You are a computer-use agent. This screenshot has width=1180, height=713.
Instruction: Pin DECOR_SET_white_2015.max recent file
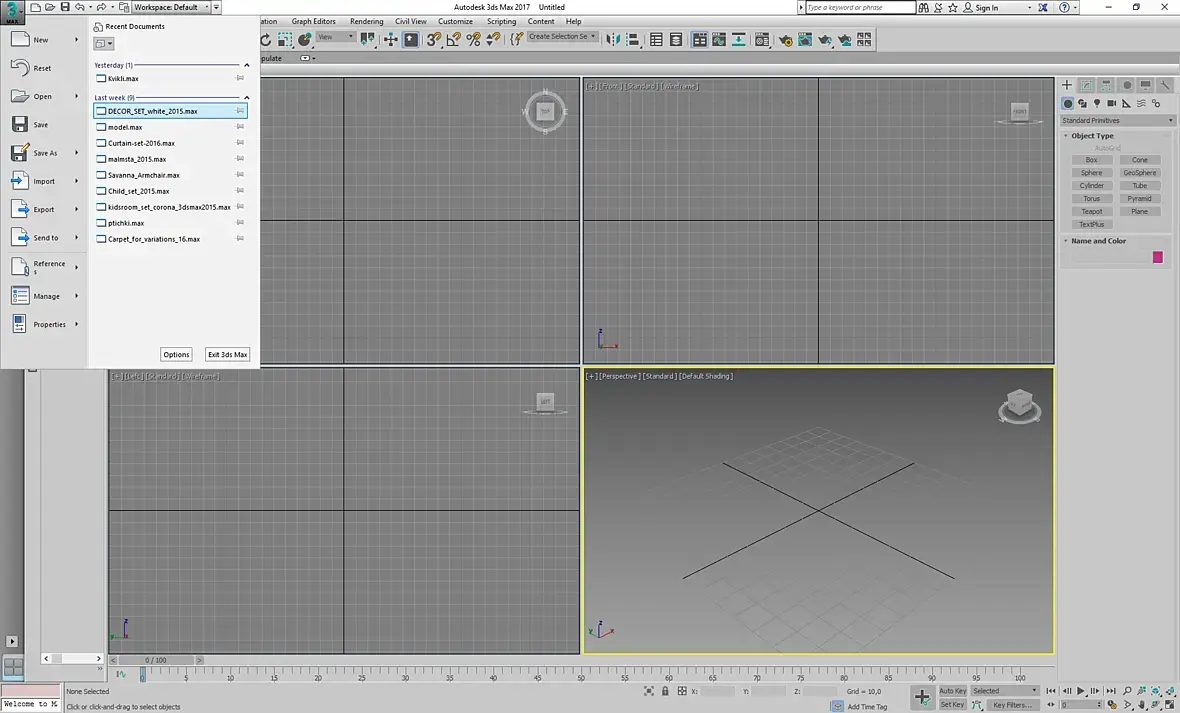coord(240,111)
